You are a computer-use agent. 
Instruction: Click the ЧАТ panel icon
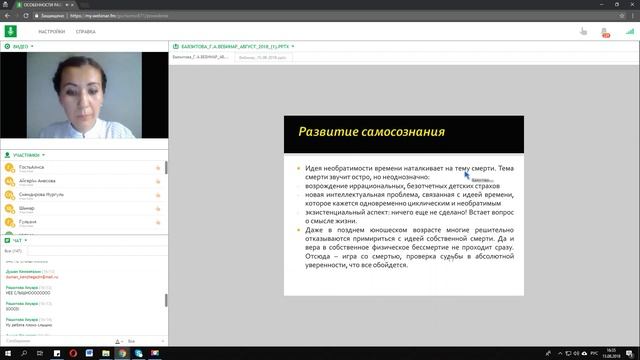[x=7, y=240]
